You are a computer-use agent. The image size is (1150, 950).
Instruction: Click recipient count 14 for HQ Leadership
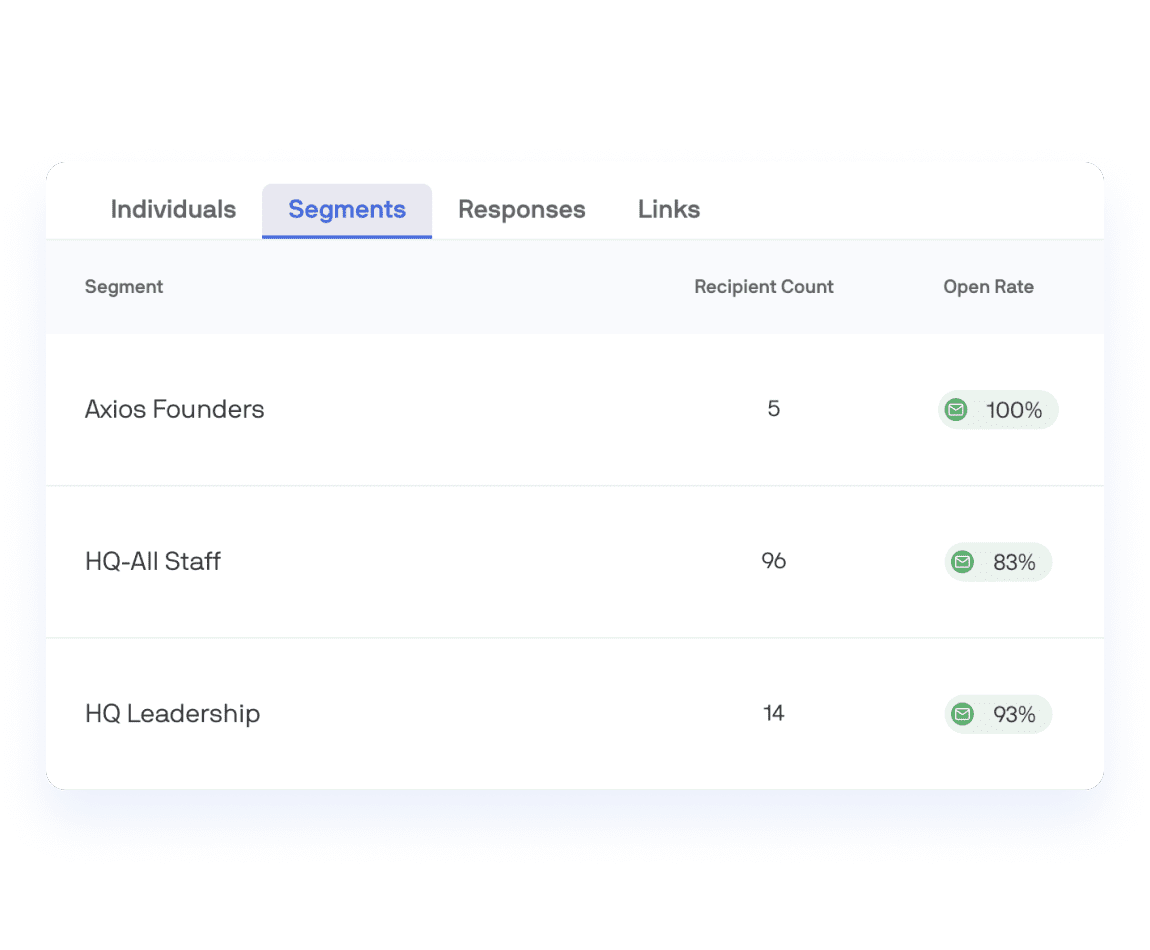coord(773,713)
